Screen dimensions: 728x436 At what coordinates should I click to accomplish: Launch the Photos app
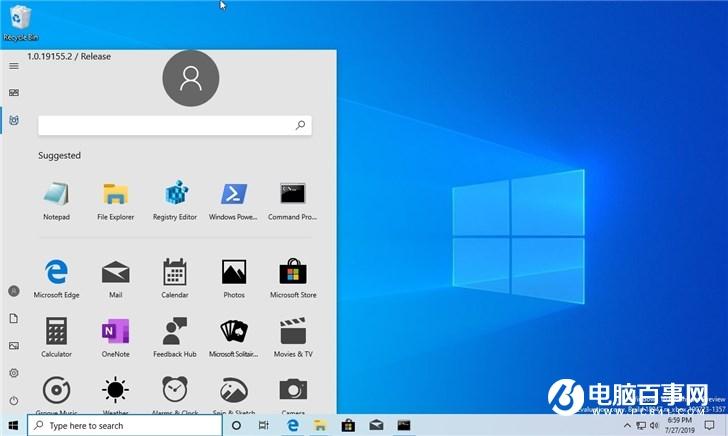tap(234, 279)
